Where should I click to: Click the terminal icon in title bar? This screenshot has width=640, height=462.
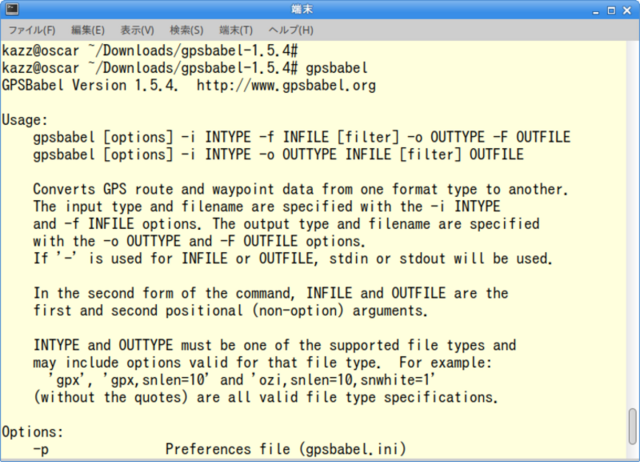[12, 9]
